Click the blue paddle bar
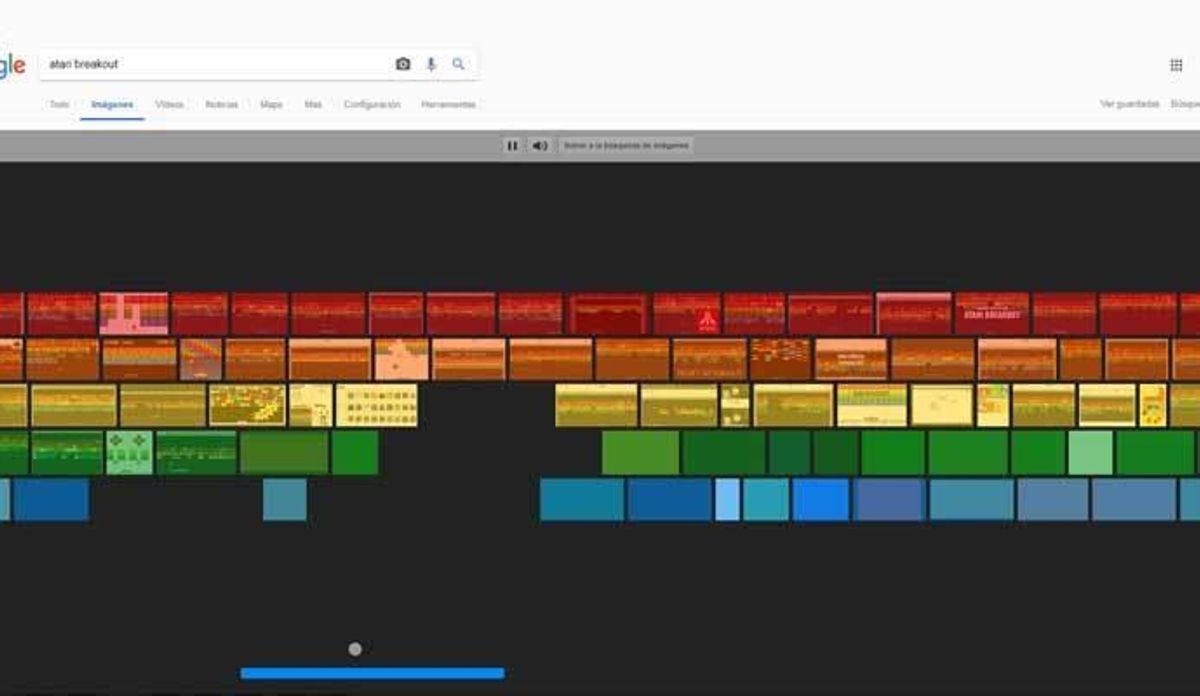The height and width of the screenshot is (696, 1200). (372, 673)
